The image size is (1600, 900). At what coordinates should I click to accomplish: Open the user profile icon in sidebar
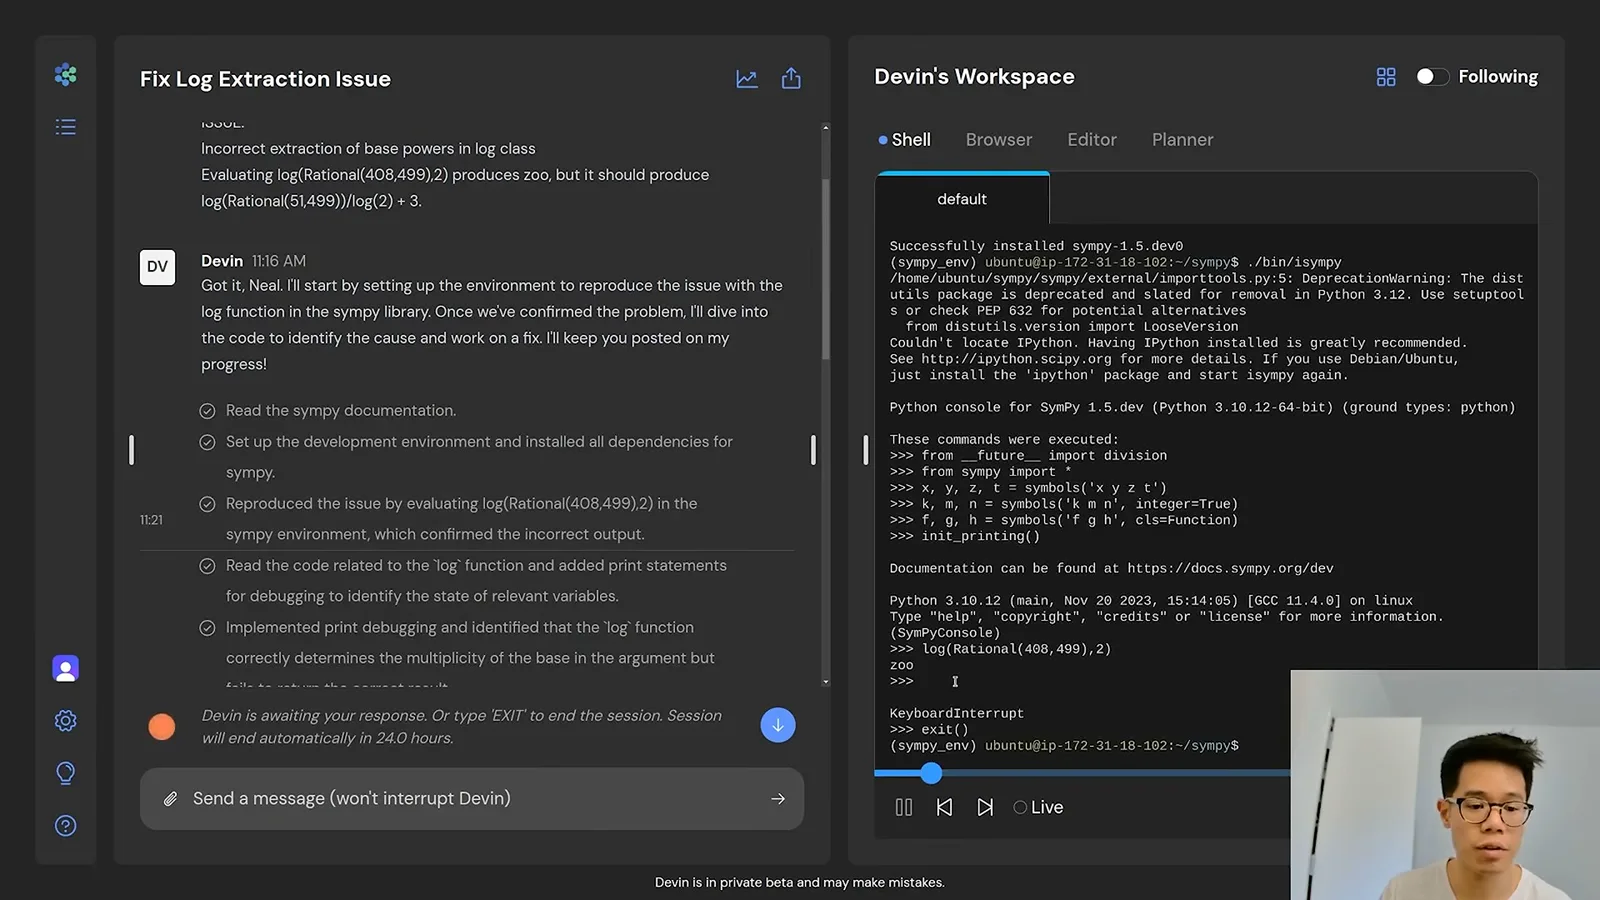tap(66, 669)
